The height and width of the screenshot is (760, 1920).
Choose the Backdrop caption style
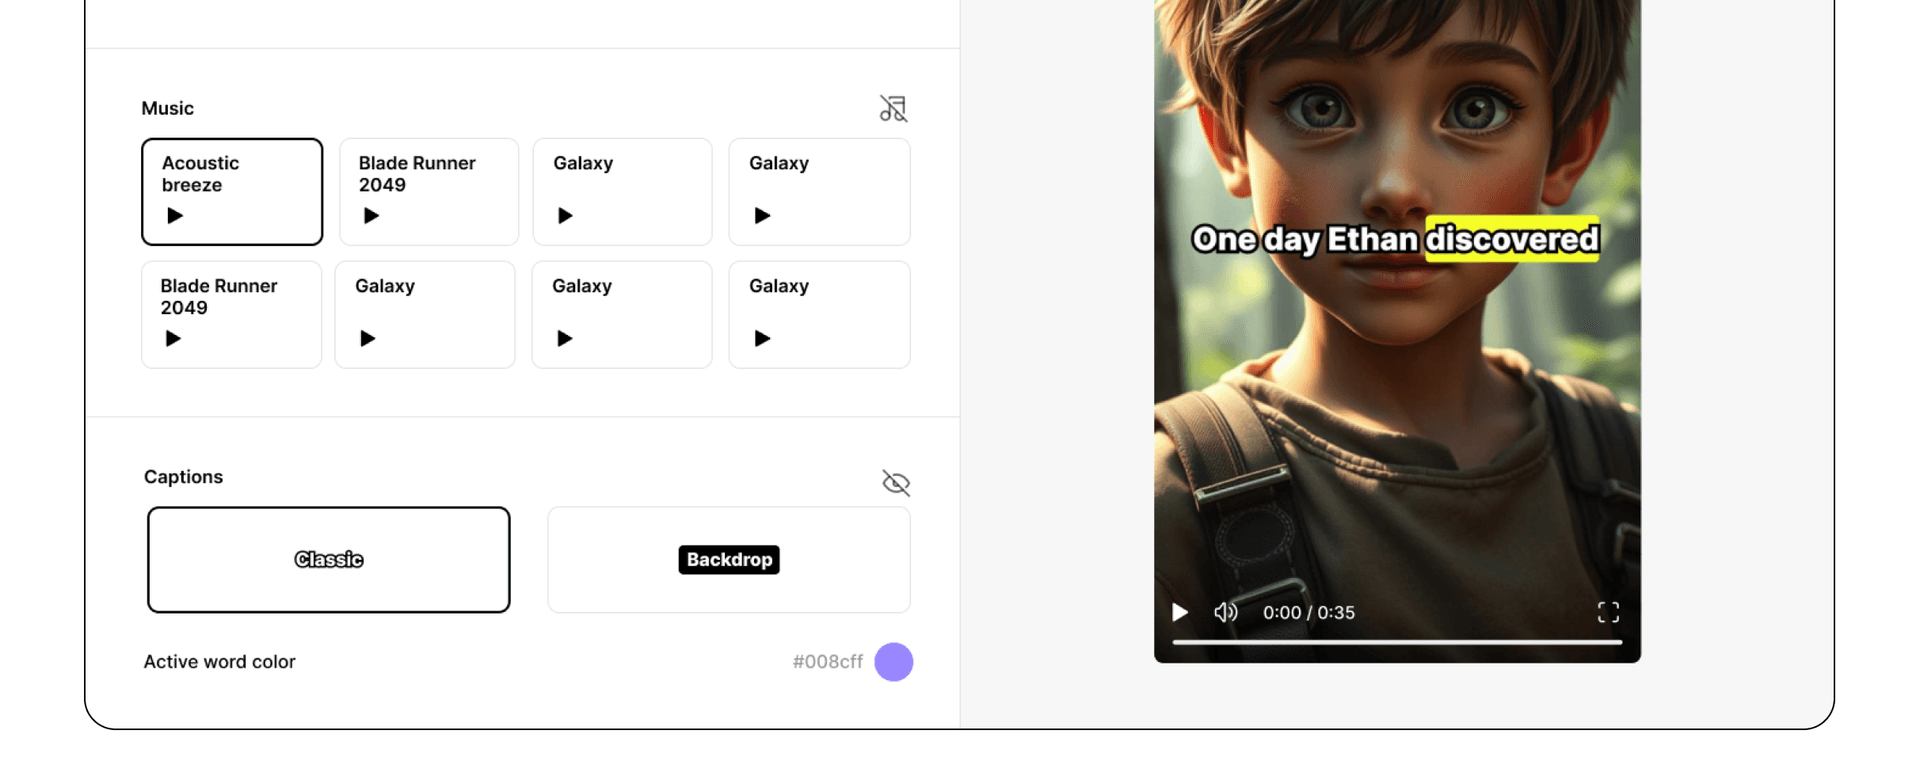(729, 560)
